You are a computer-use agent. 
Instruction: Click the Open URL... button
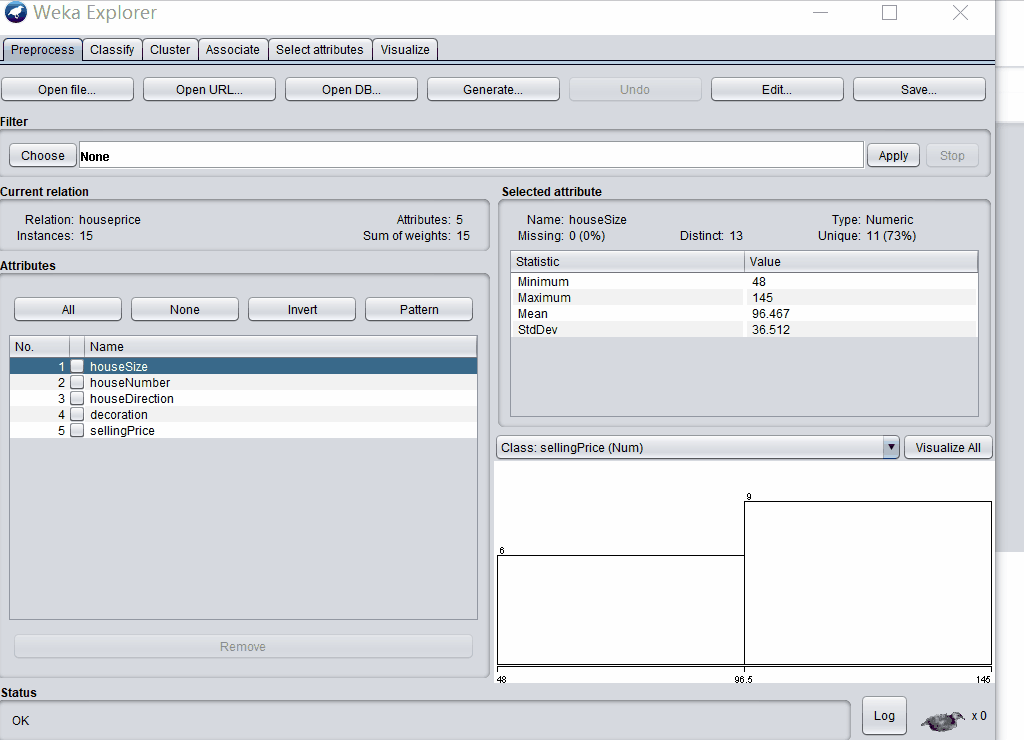pos(209,89)
